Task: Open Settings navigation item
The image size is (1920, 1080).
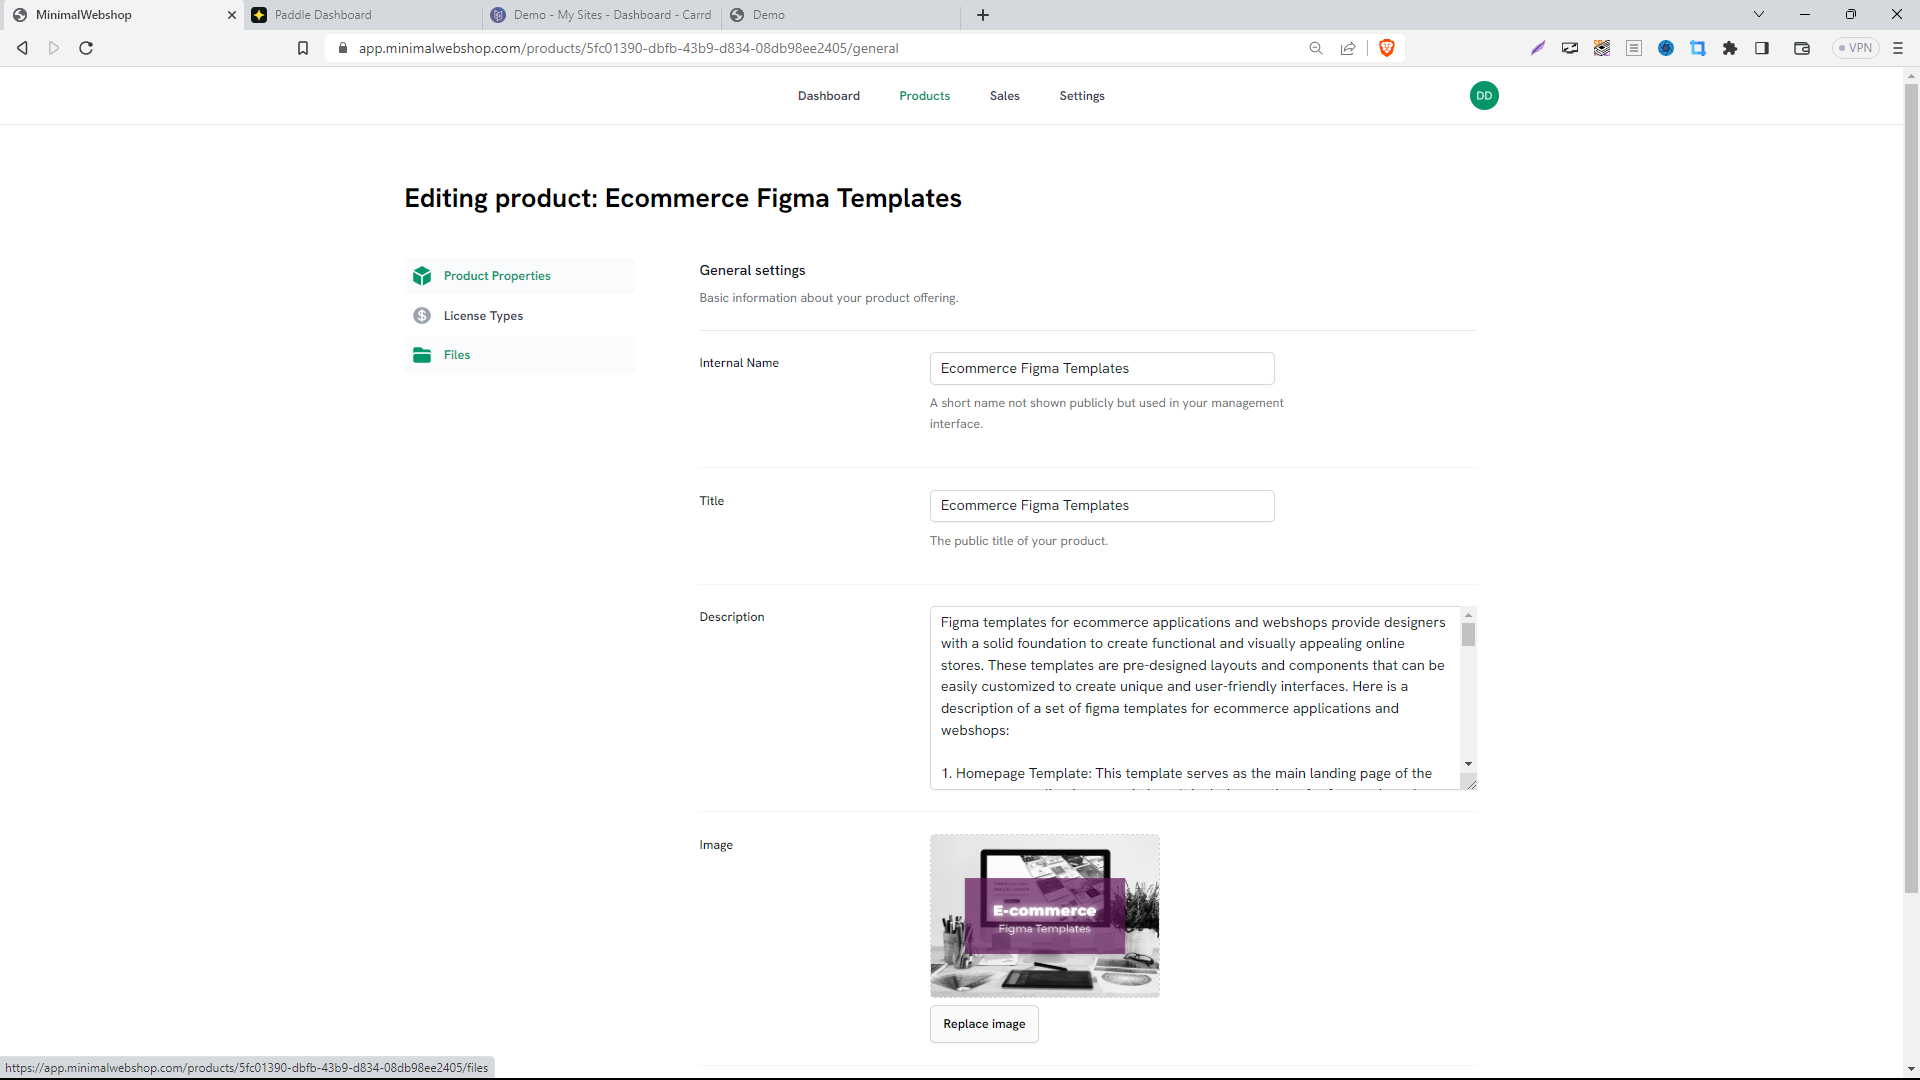Action: click(1083, 95)
